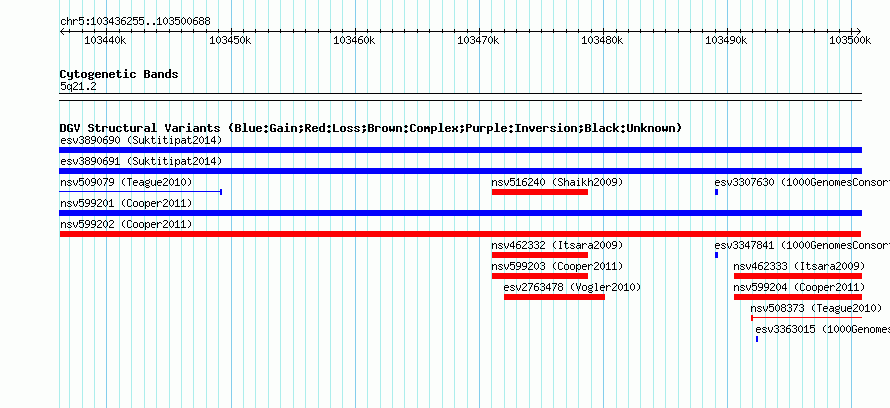
Task: Click the esv3363015 (1000Genomes) label
Action: pyautogui.click(x=822, y=329)
